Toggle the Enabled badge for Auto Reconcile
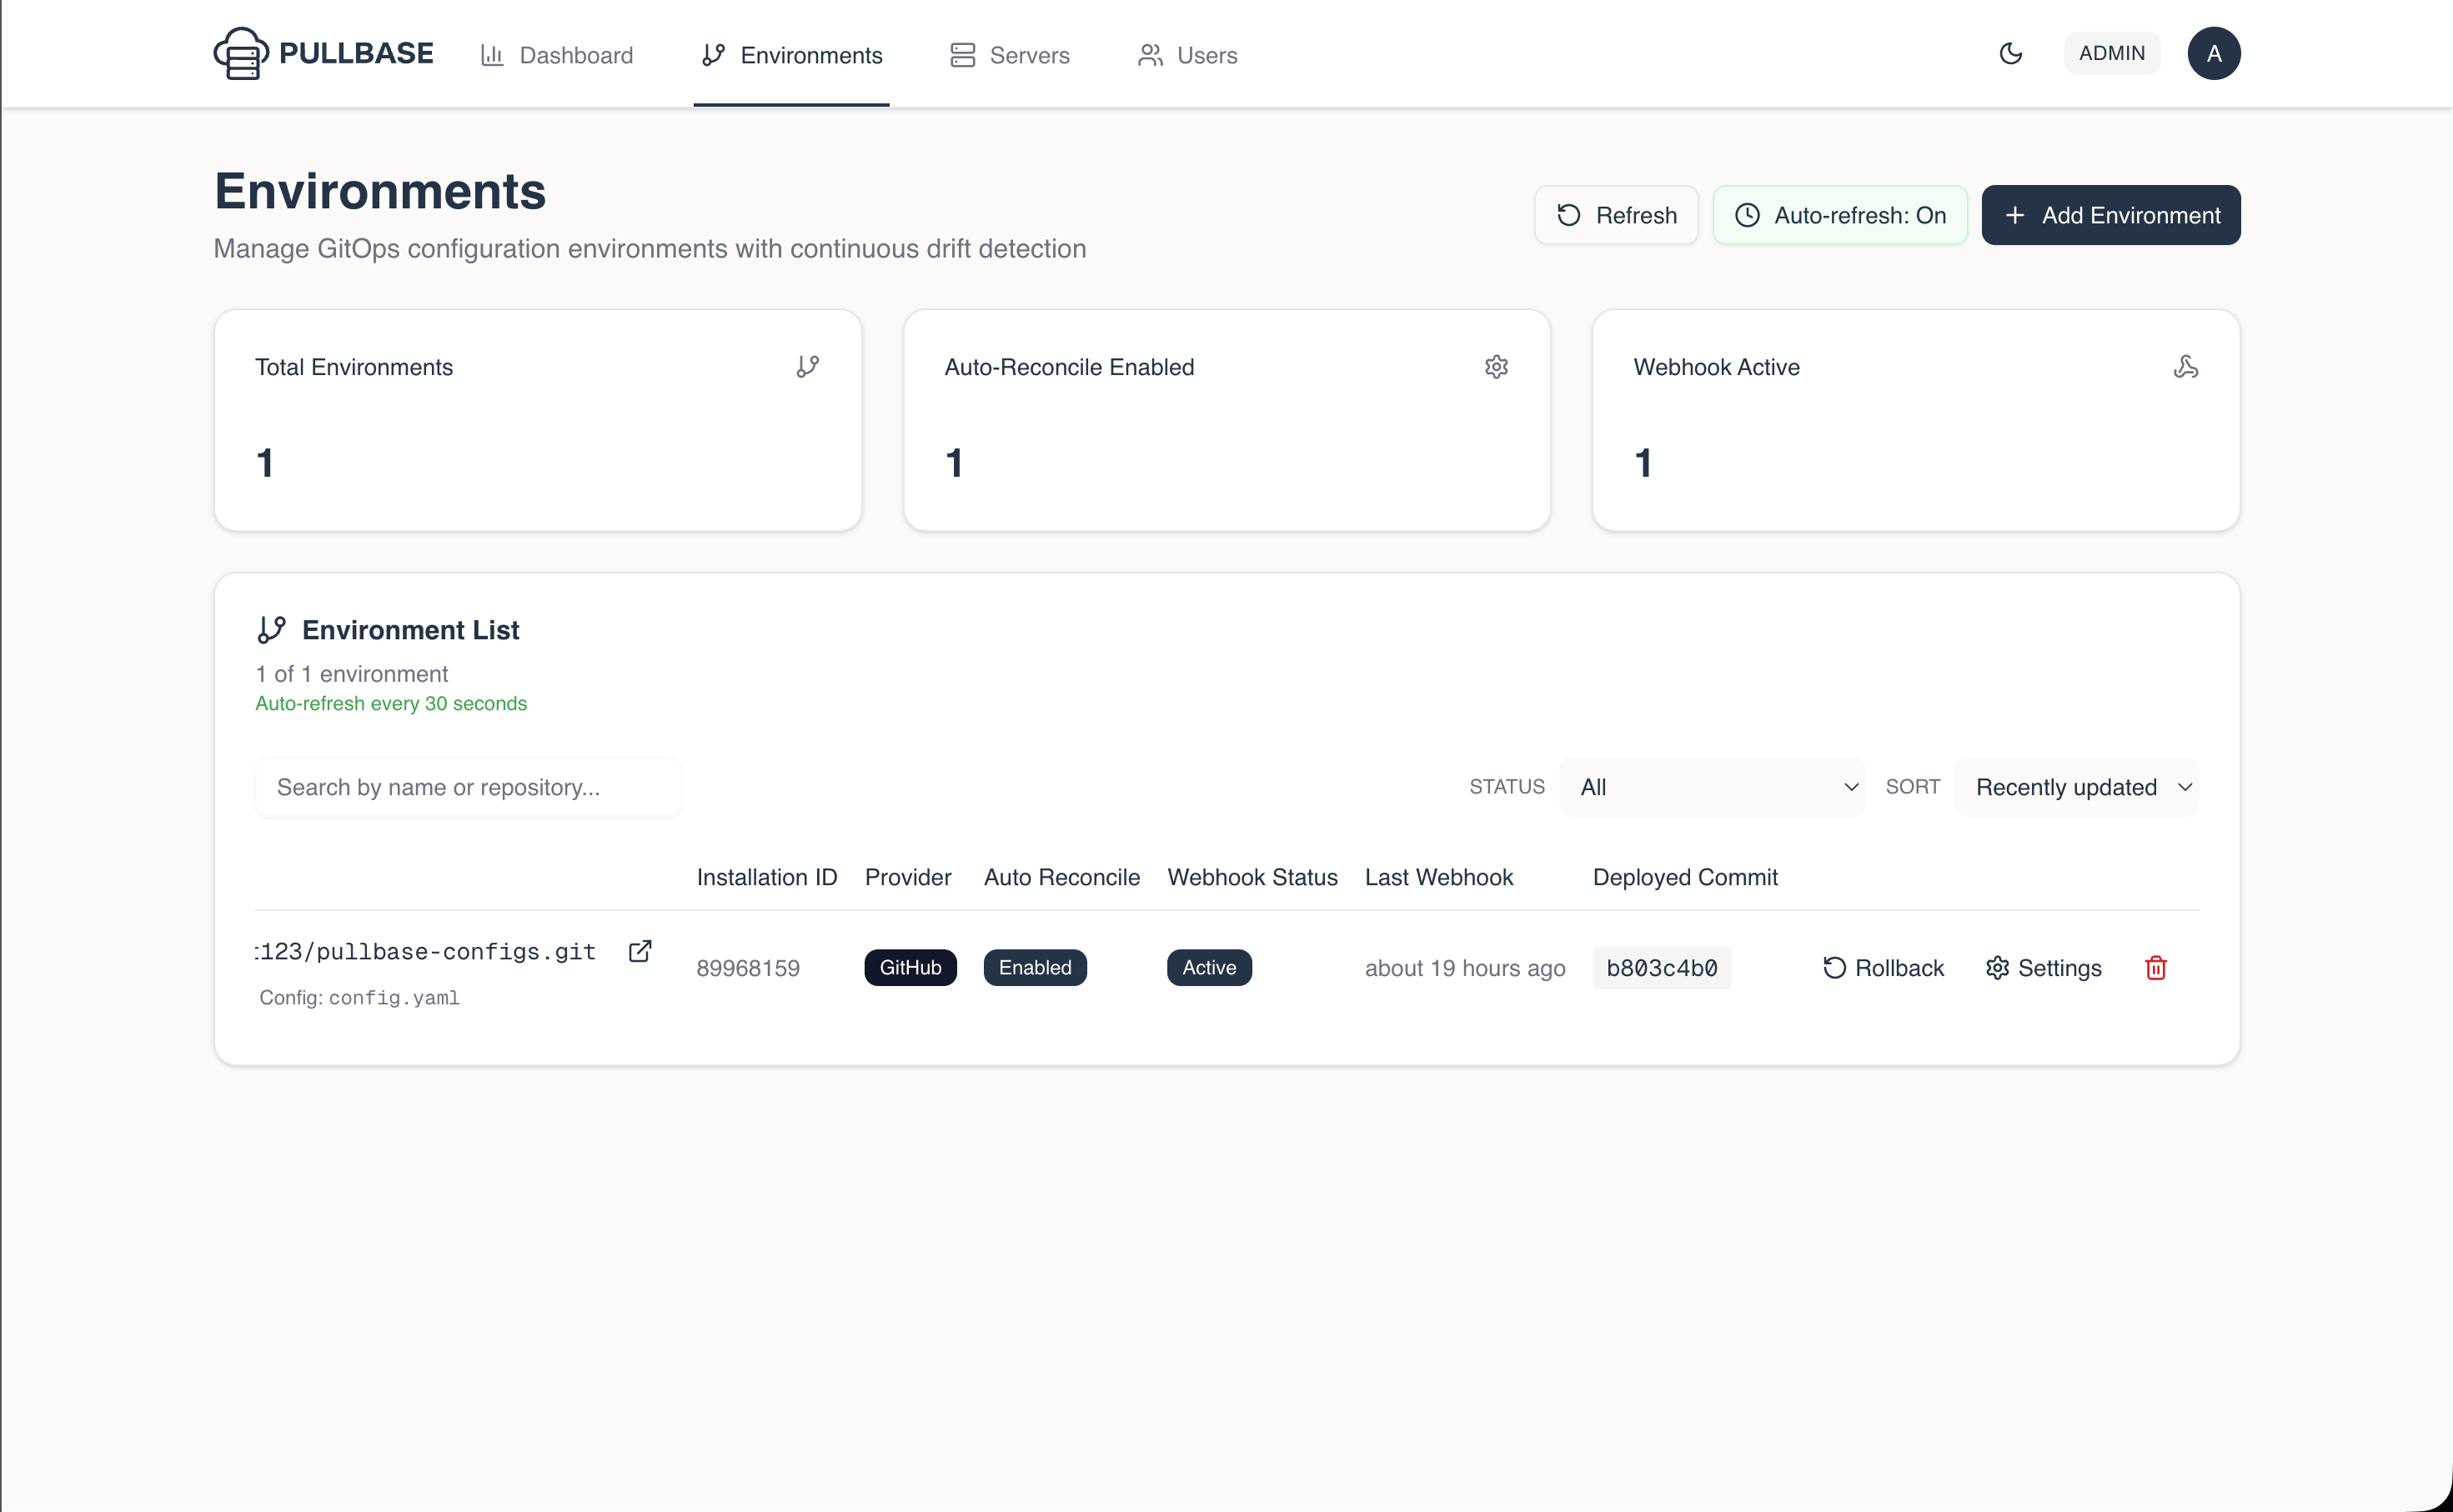 pos(1034,967)
